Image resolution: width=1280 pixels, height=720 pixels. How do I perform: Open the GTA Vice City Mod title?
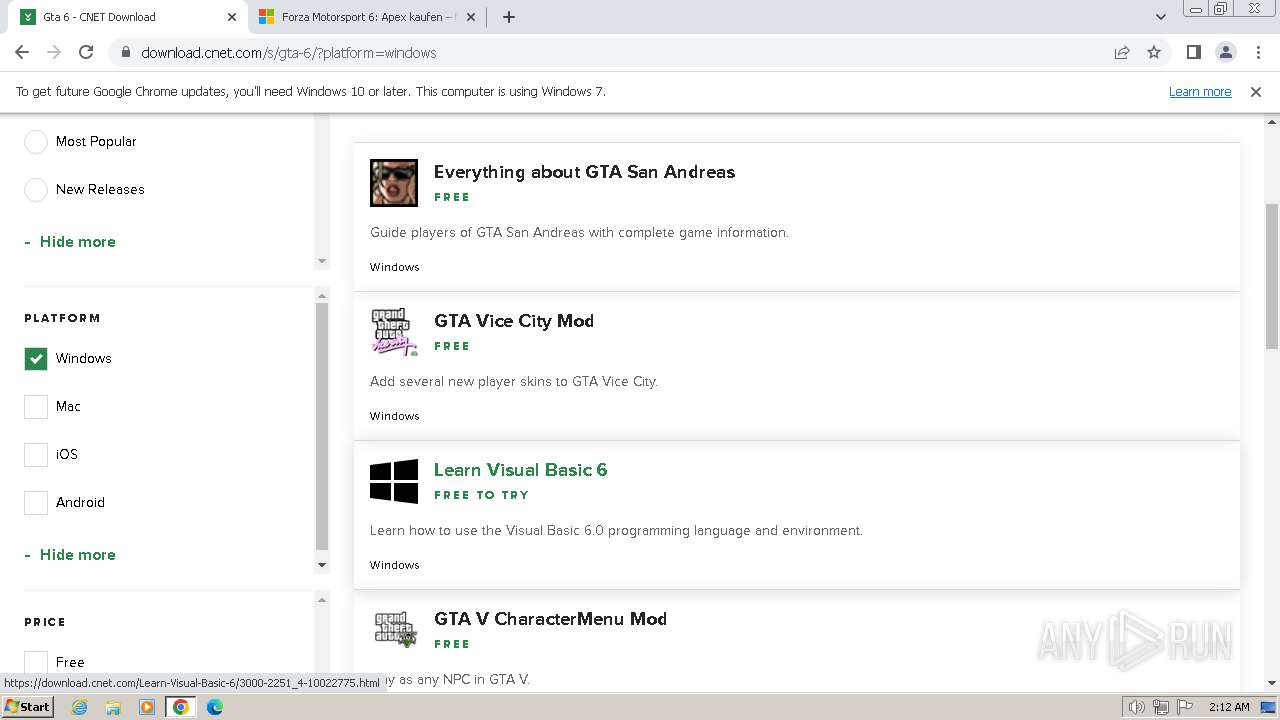pyautogui.click(x=514, y=321)
